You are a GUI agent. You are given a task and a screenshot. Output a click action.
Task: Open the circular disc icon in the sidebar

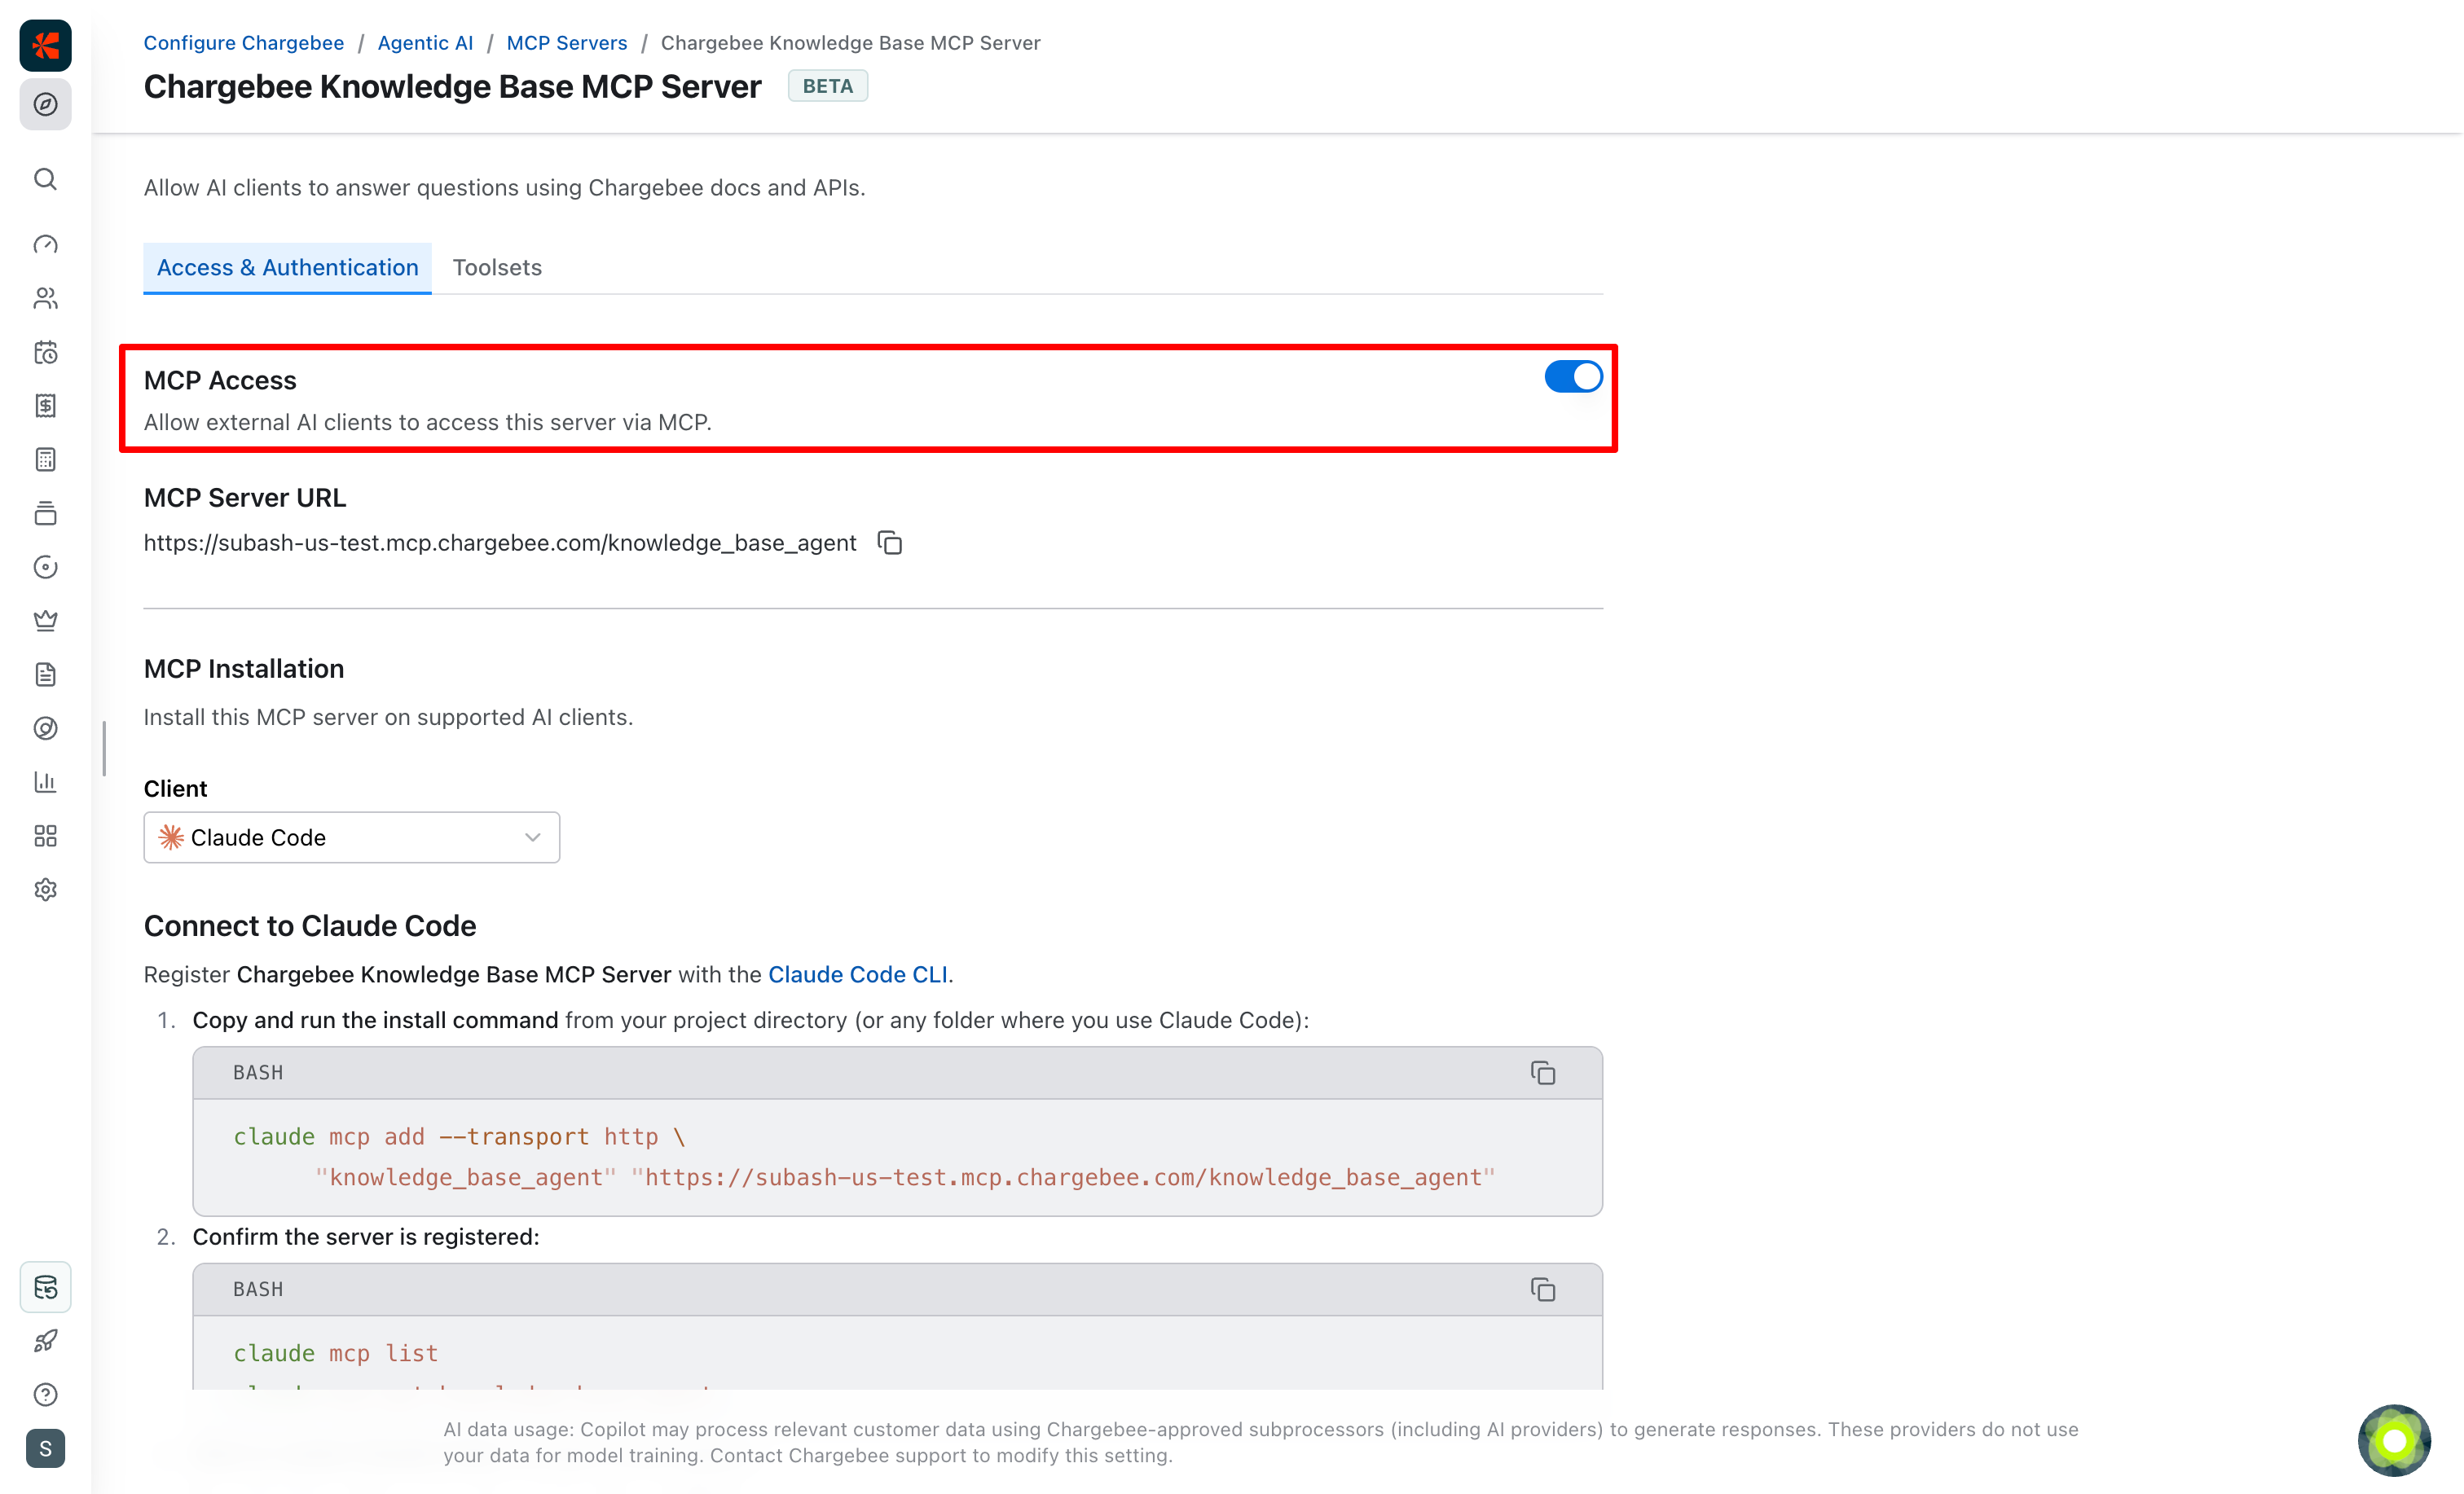46,567
